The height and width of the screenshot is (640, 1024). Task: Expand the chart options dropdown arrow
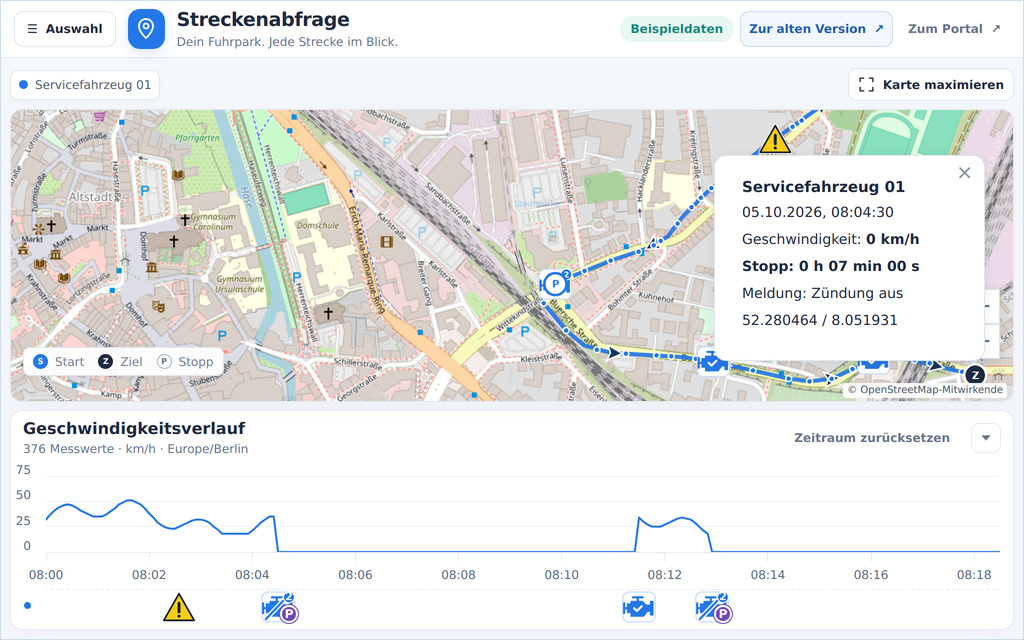tap(985, 438)
